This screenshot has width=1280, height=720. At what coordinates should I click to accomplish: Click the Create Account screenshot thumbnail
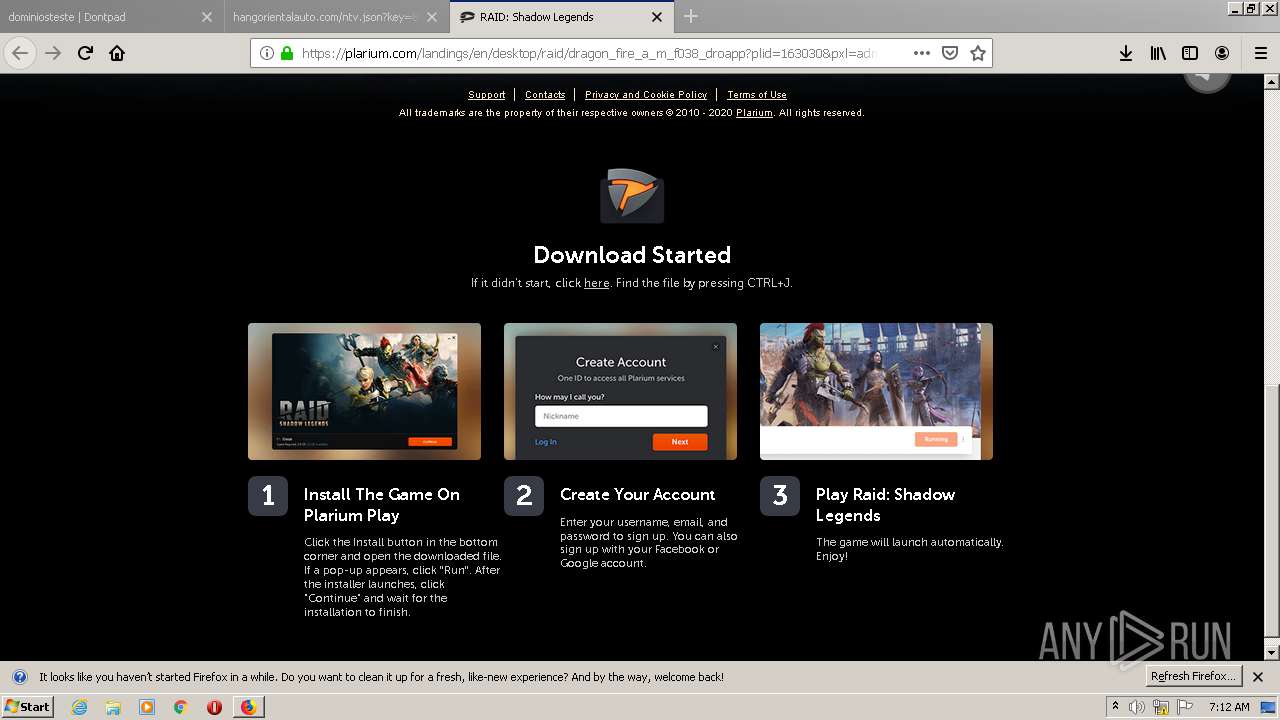click(x=620, y=391)
